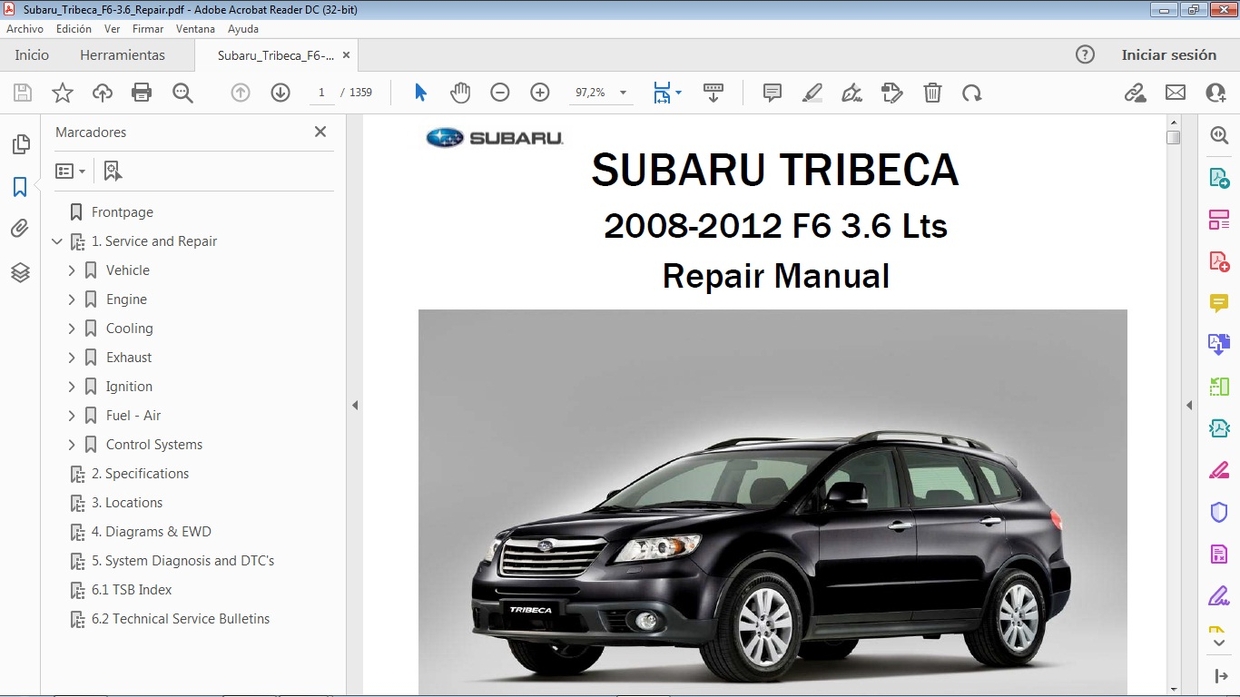Open the Export PDF tool in right pane
The height and width of the screenshot is (697, 1240).
click(1219, 177)
